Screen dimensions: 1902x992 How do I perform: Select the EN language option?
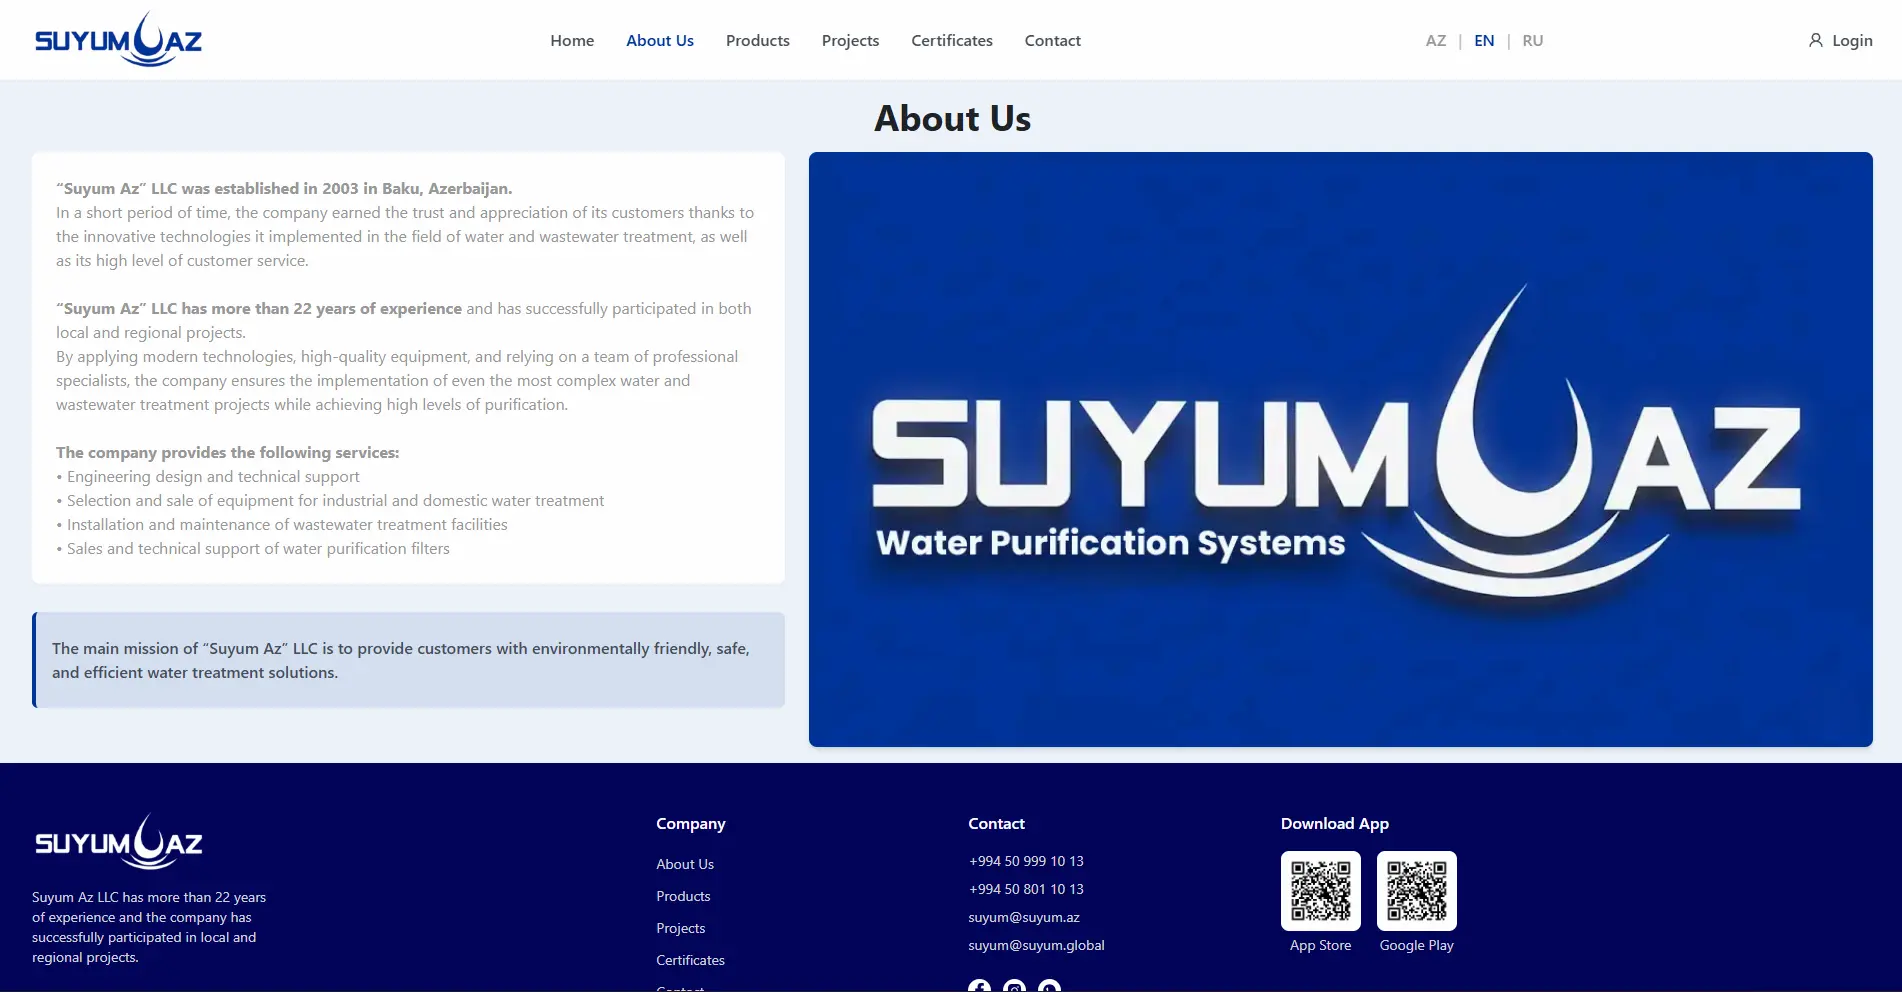[1484, 41]
